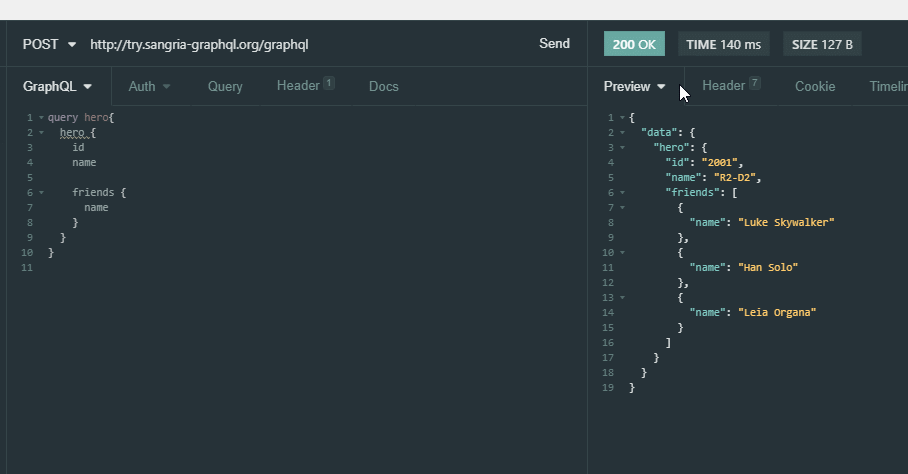Switch to the Query tab
Screen dimensions: 908x474
(x=225, y=86)
